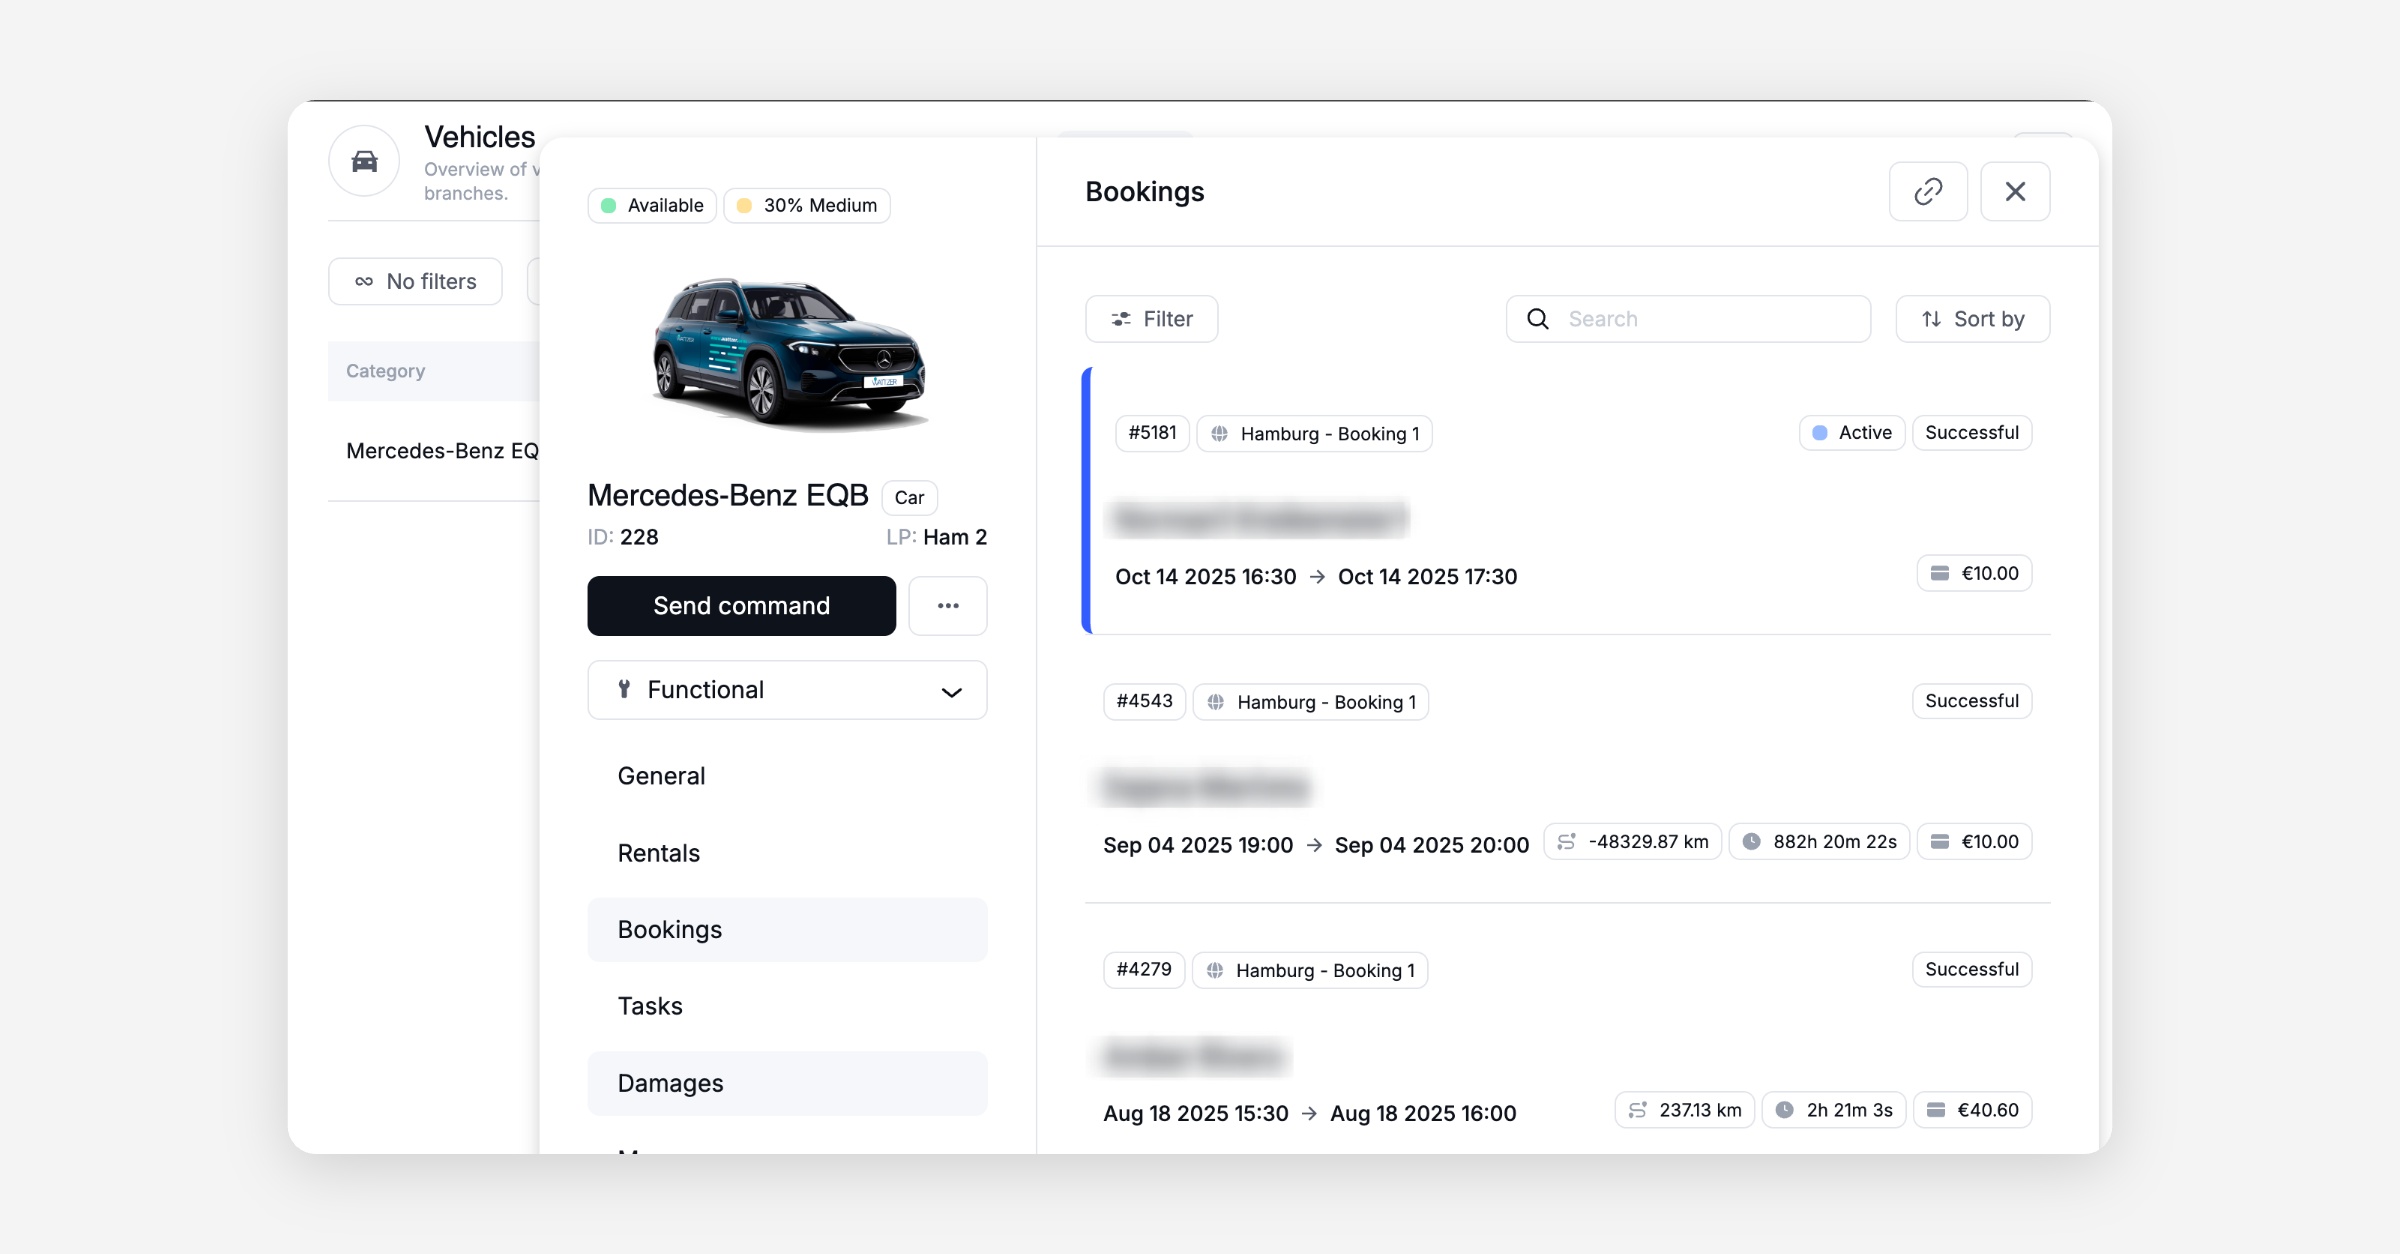Go to the General section
This screenshot has width=2400, height=1254.
[661, 776]
